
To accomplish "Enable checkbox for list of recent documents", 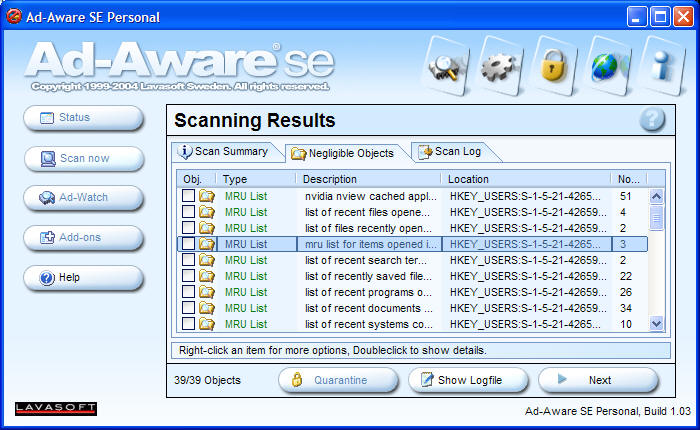I will 188,308.
